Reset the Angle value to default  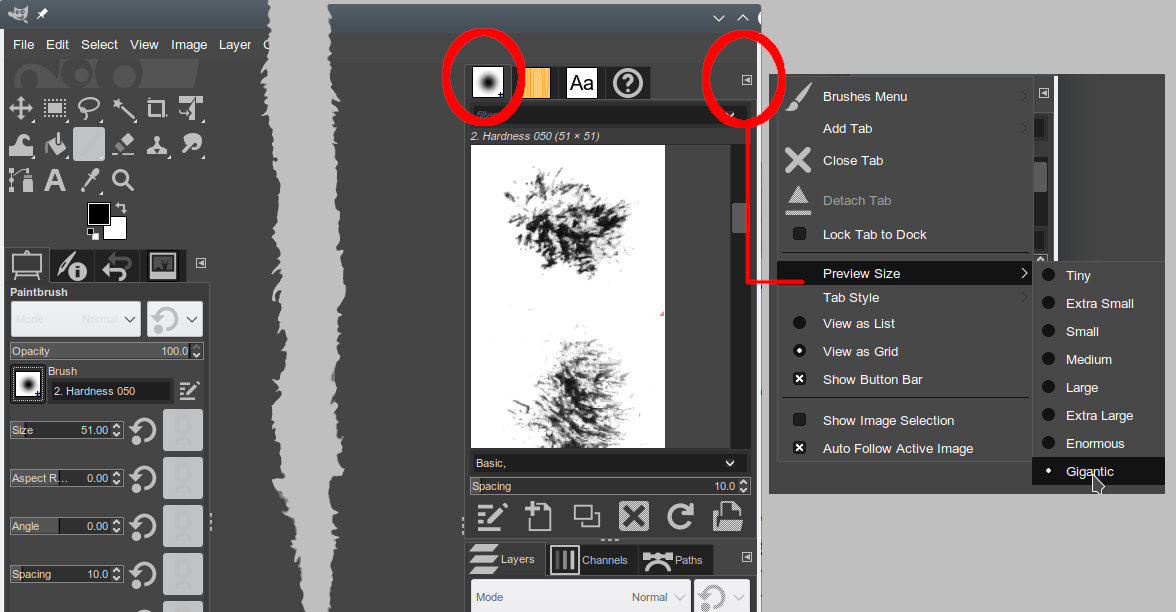(x=142, y=526)
